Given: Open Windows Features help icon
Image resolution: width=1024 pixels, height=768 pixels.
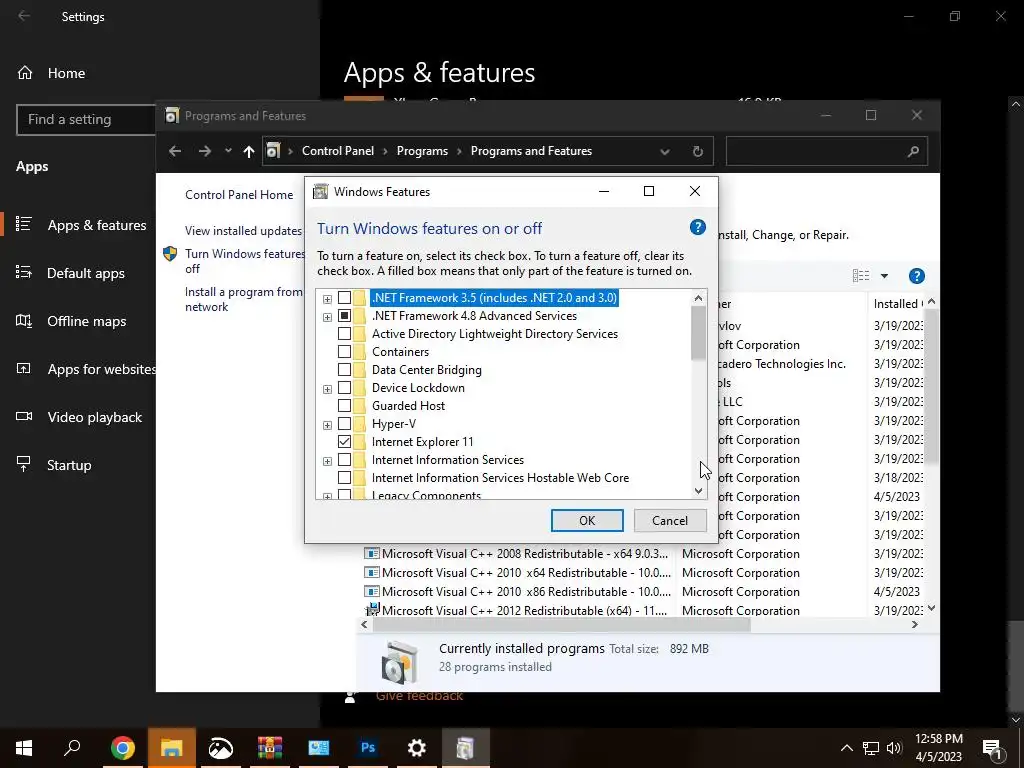Looking at the screenshot, I should pos(697,227).
